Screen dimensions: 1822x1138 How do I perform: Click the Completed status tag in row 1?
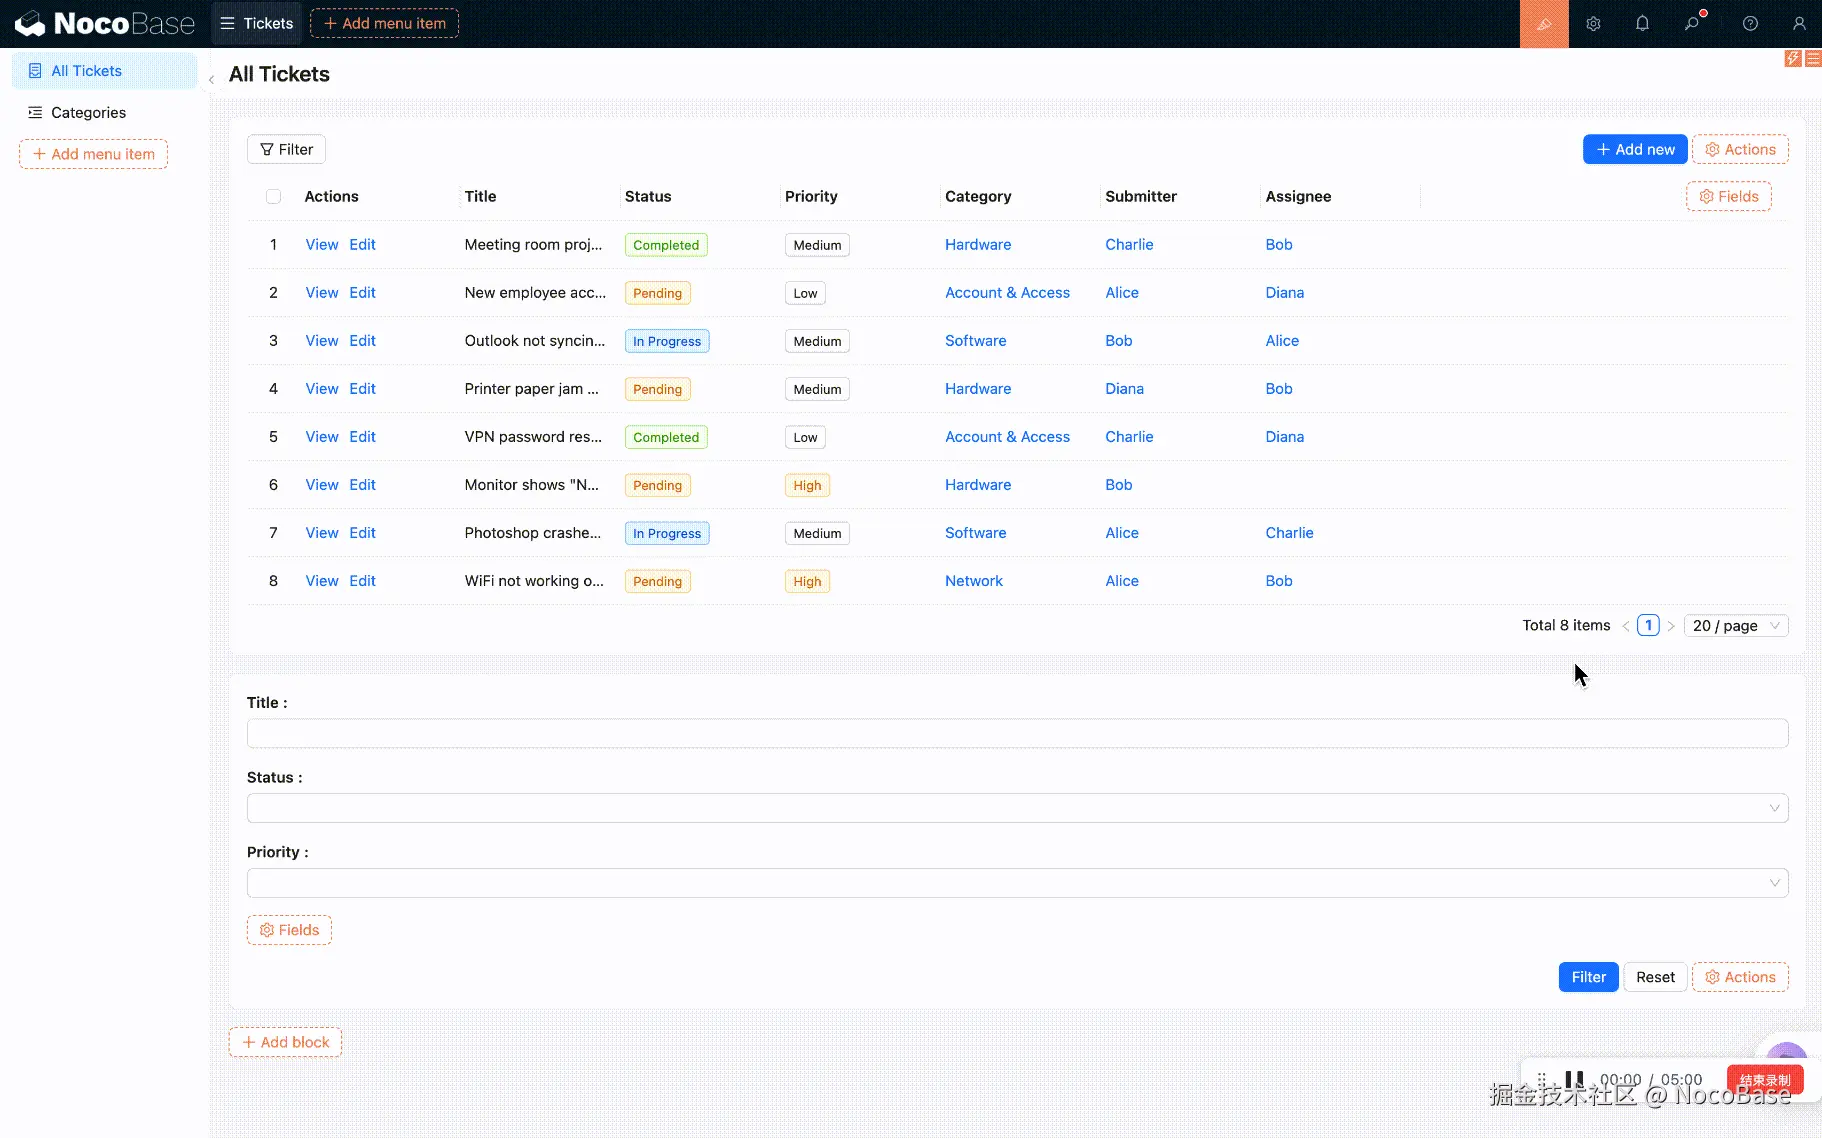point(666,245)
